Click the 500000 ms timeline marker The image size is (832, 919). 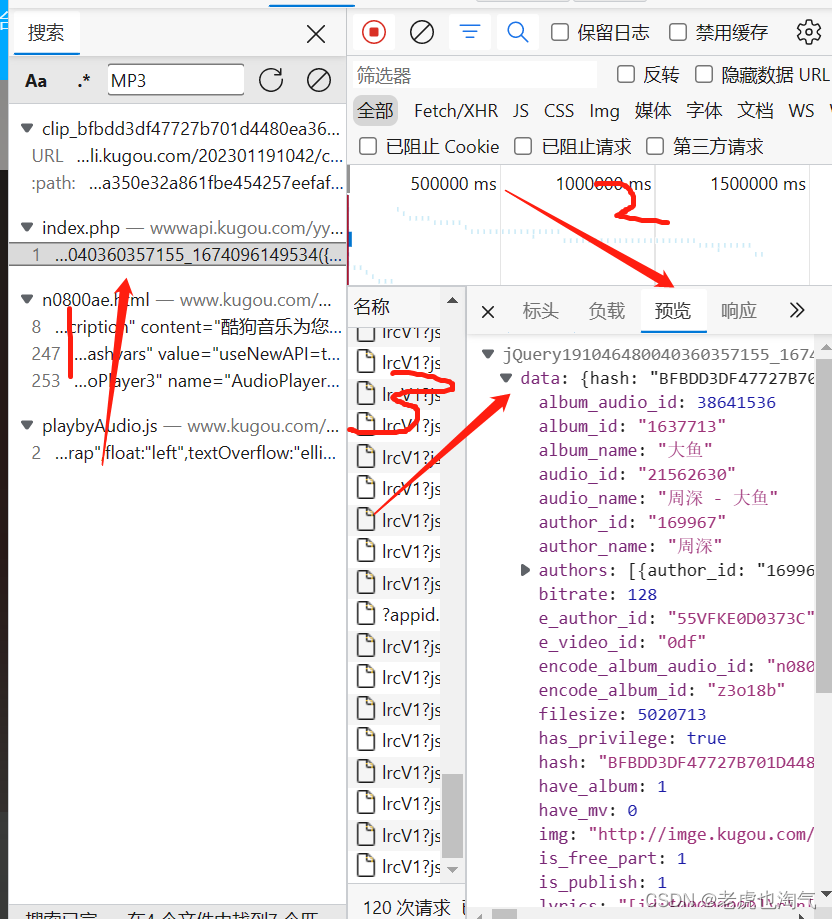(x=453, y=184)
